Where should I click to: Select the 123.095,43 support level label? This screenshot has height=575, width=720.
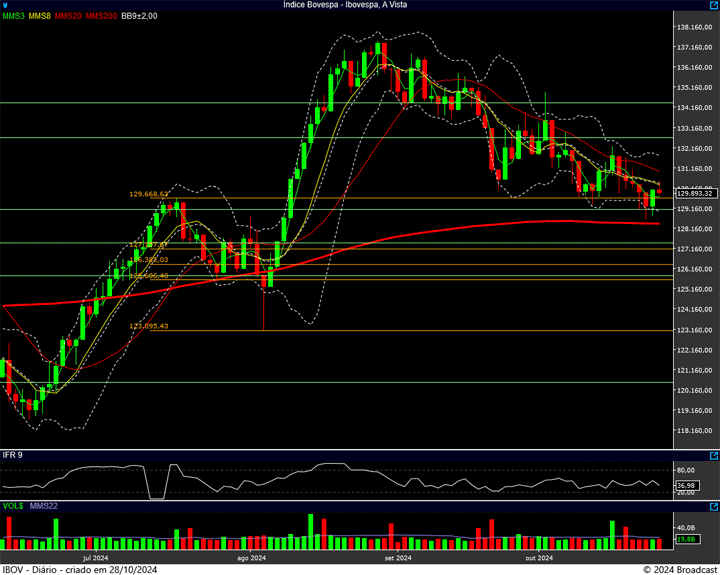[148, 326]
